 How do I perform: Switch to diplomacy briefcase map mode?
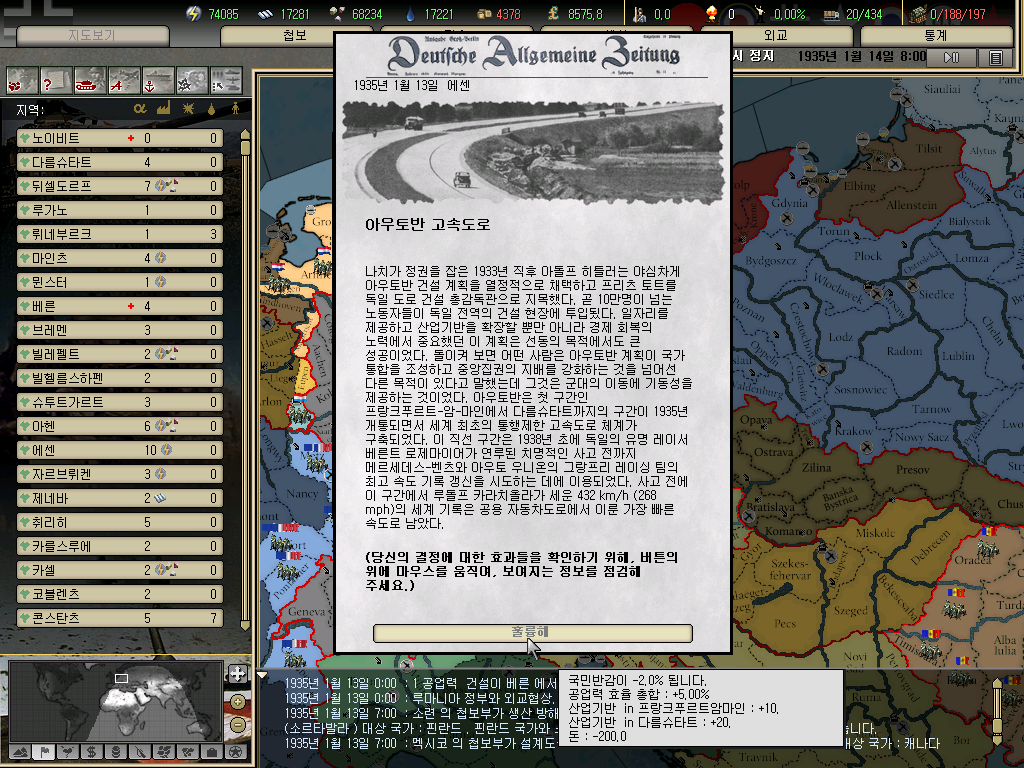coord(213,752)
